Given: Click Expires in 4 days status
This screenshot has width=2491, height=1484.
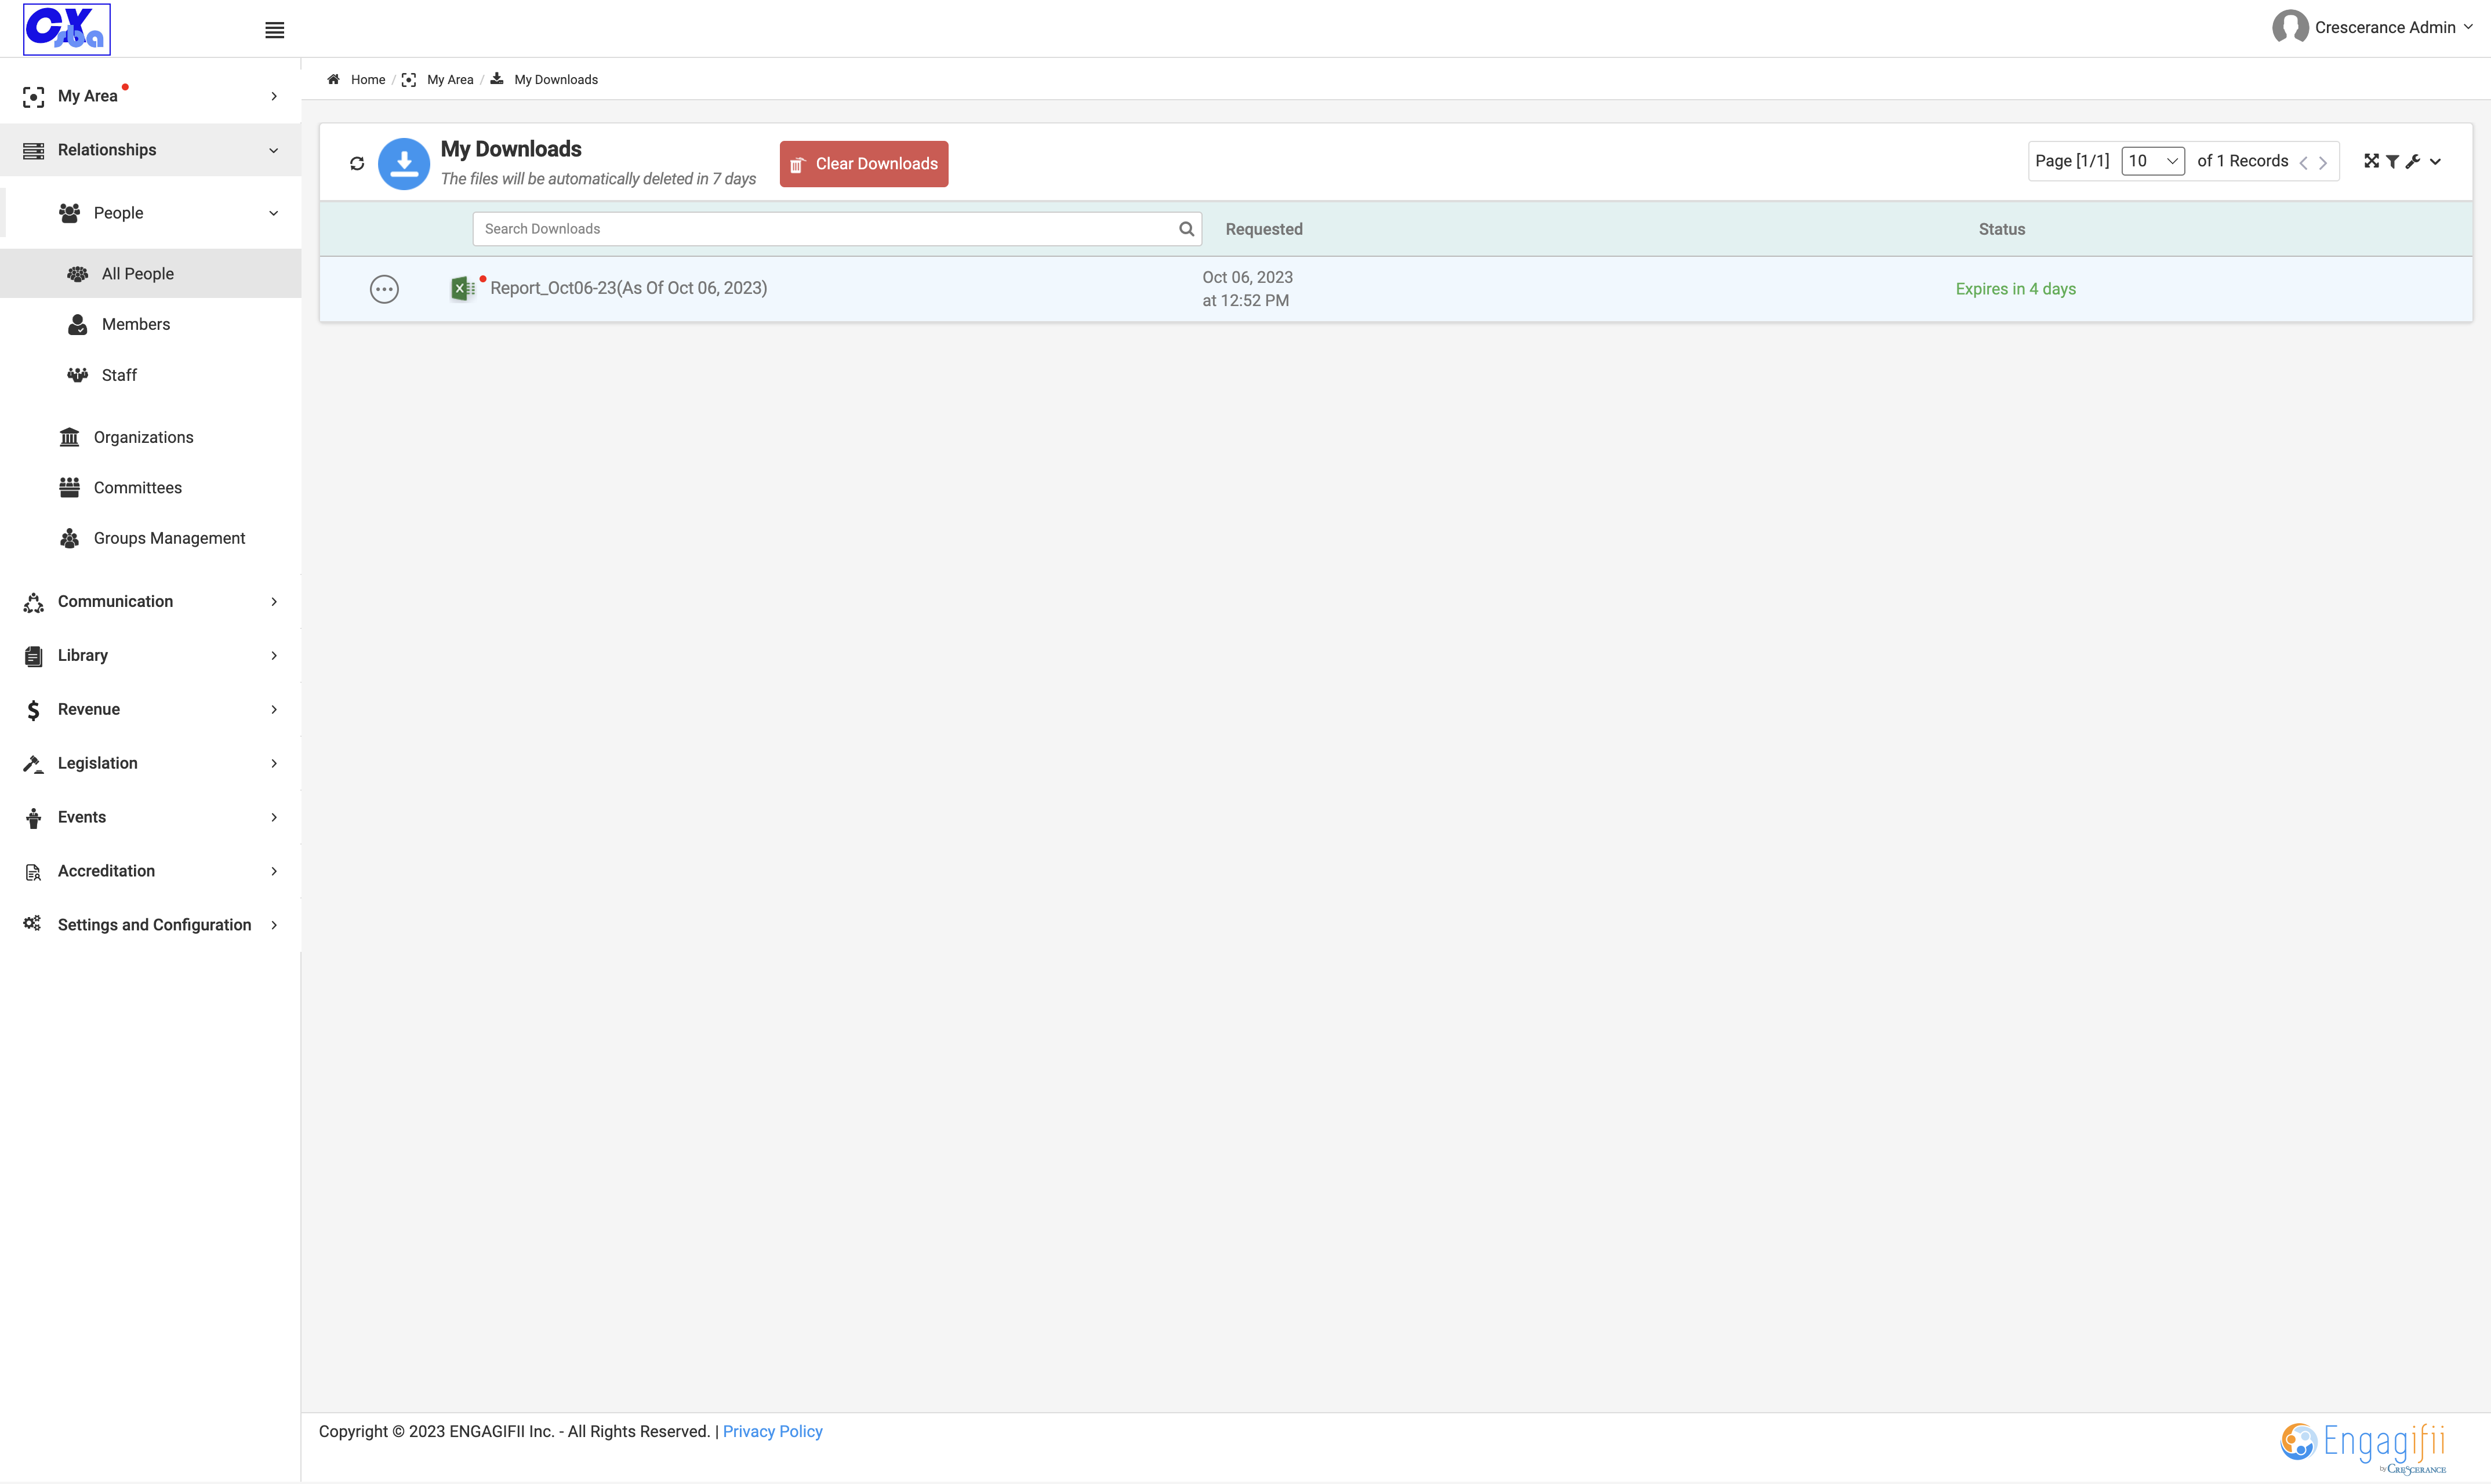Looking at the screenshot, I should [x=2016, y=289].
